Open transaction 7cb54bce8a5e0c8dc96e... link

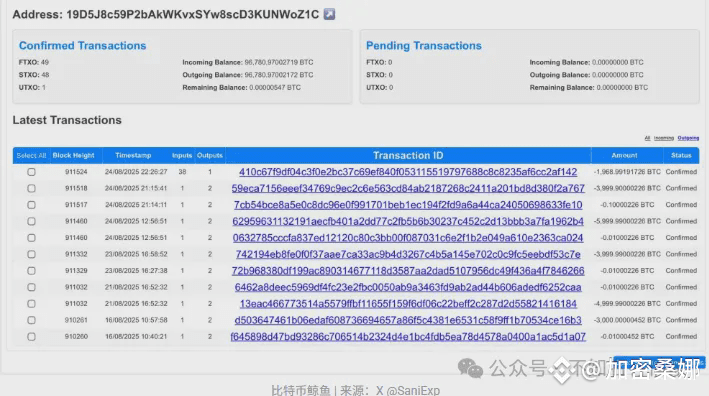pos(408,205)
